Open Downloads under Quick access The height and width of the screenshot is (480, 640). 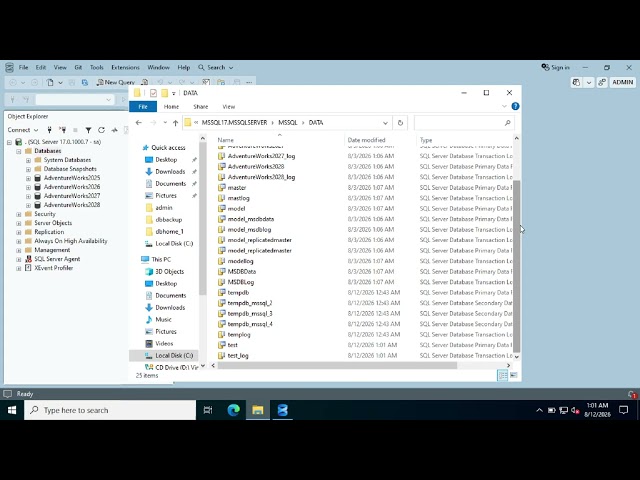tap(170, 172)
